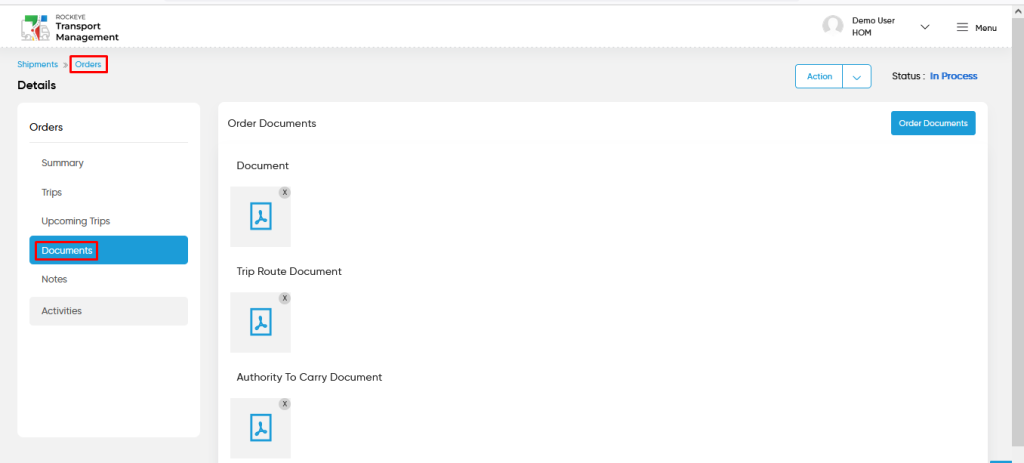This screenshot has height=463, width=1024.
Task: Open the hamburger Menu icon
Action: pos(962,27)
